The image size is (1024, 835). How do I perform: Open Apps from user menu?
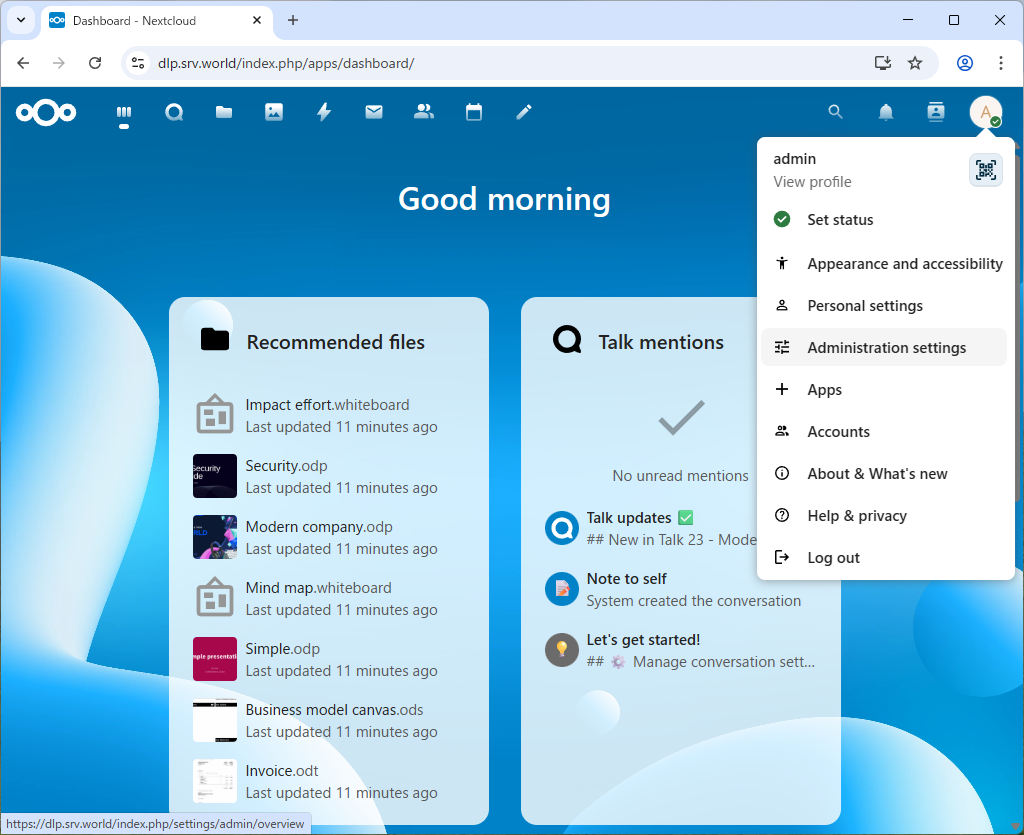884,390
